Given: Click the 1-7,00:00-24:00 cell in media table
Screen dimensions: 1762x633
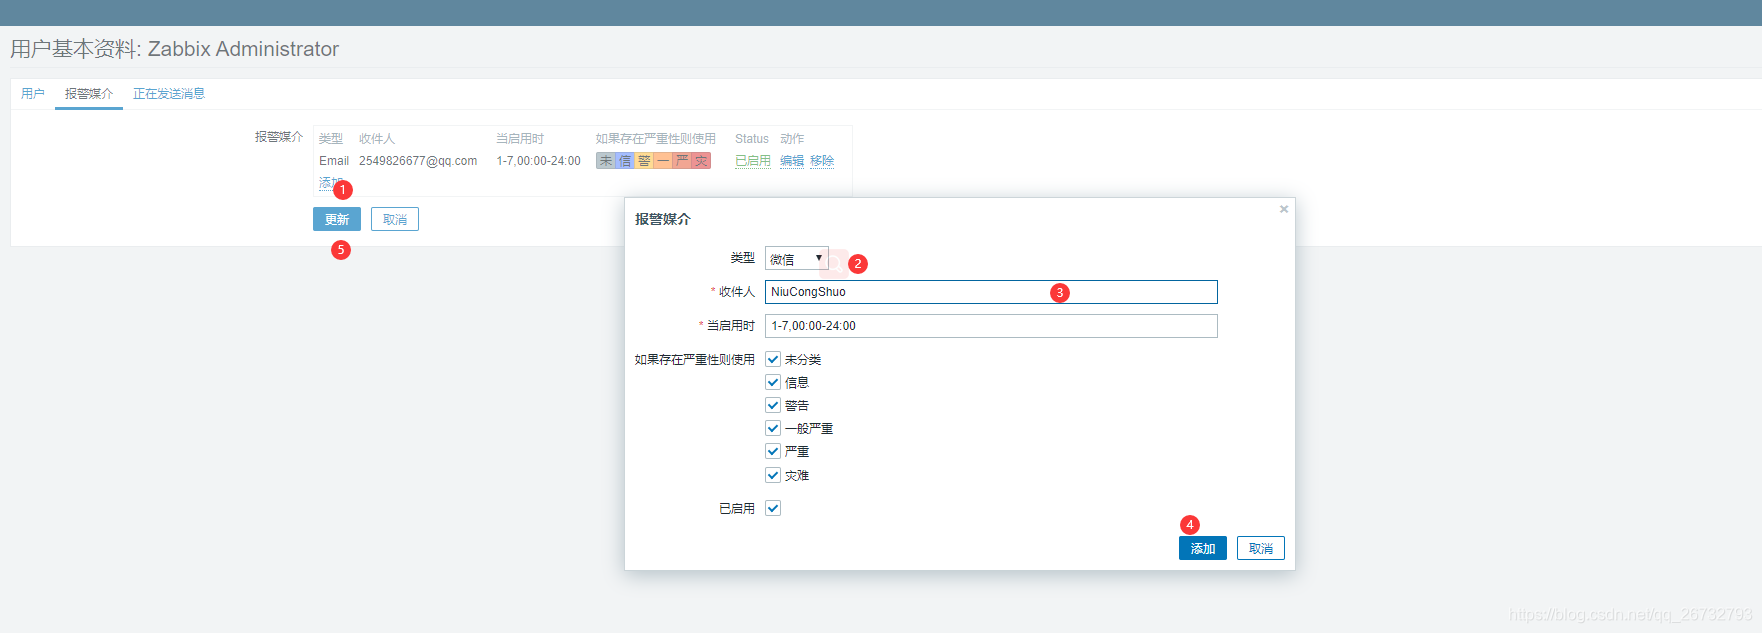Looking at the screenshot, I should click(x=538, y=161).
